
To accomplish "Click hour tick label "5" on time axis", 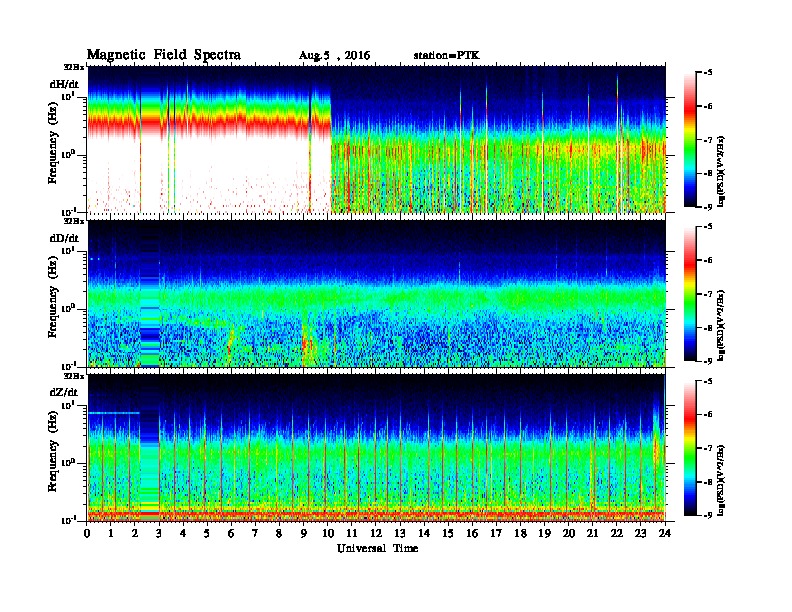I will (x=207, y=534).
